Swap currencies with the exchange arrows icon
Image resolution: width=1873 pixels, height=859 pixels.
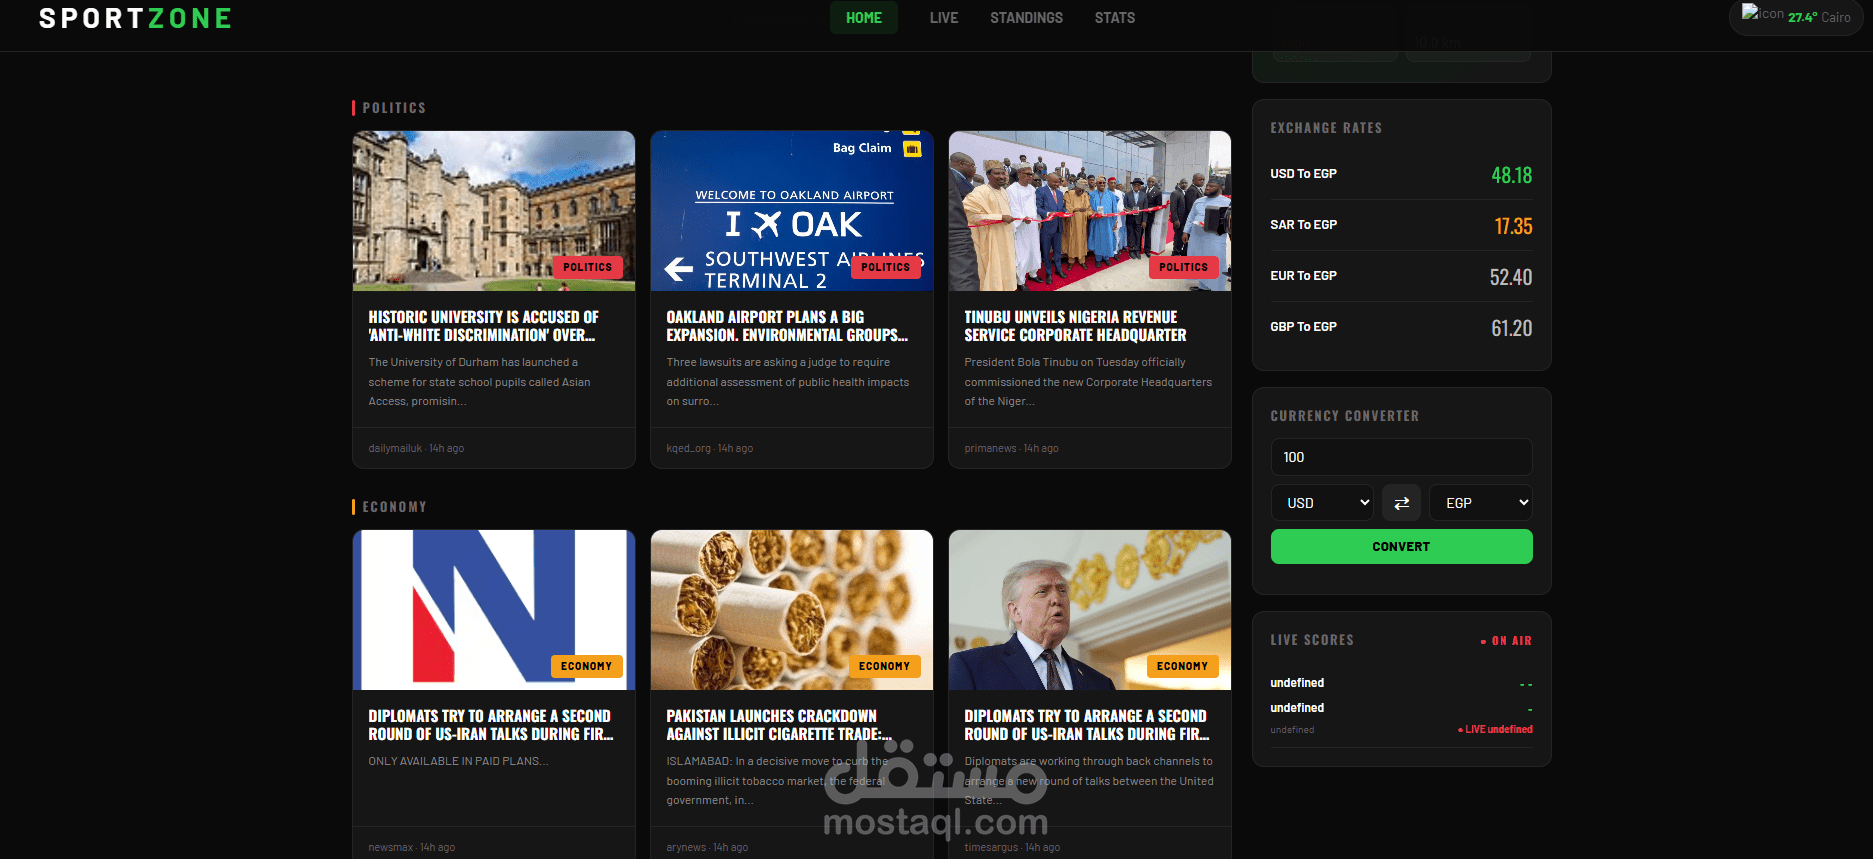tap(1401, 503)
